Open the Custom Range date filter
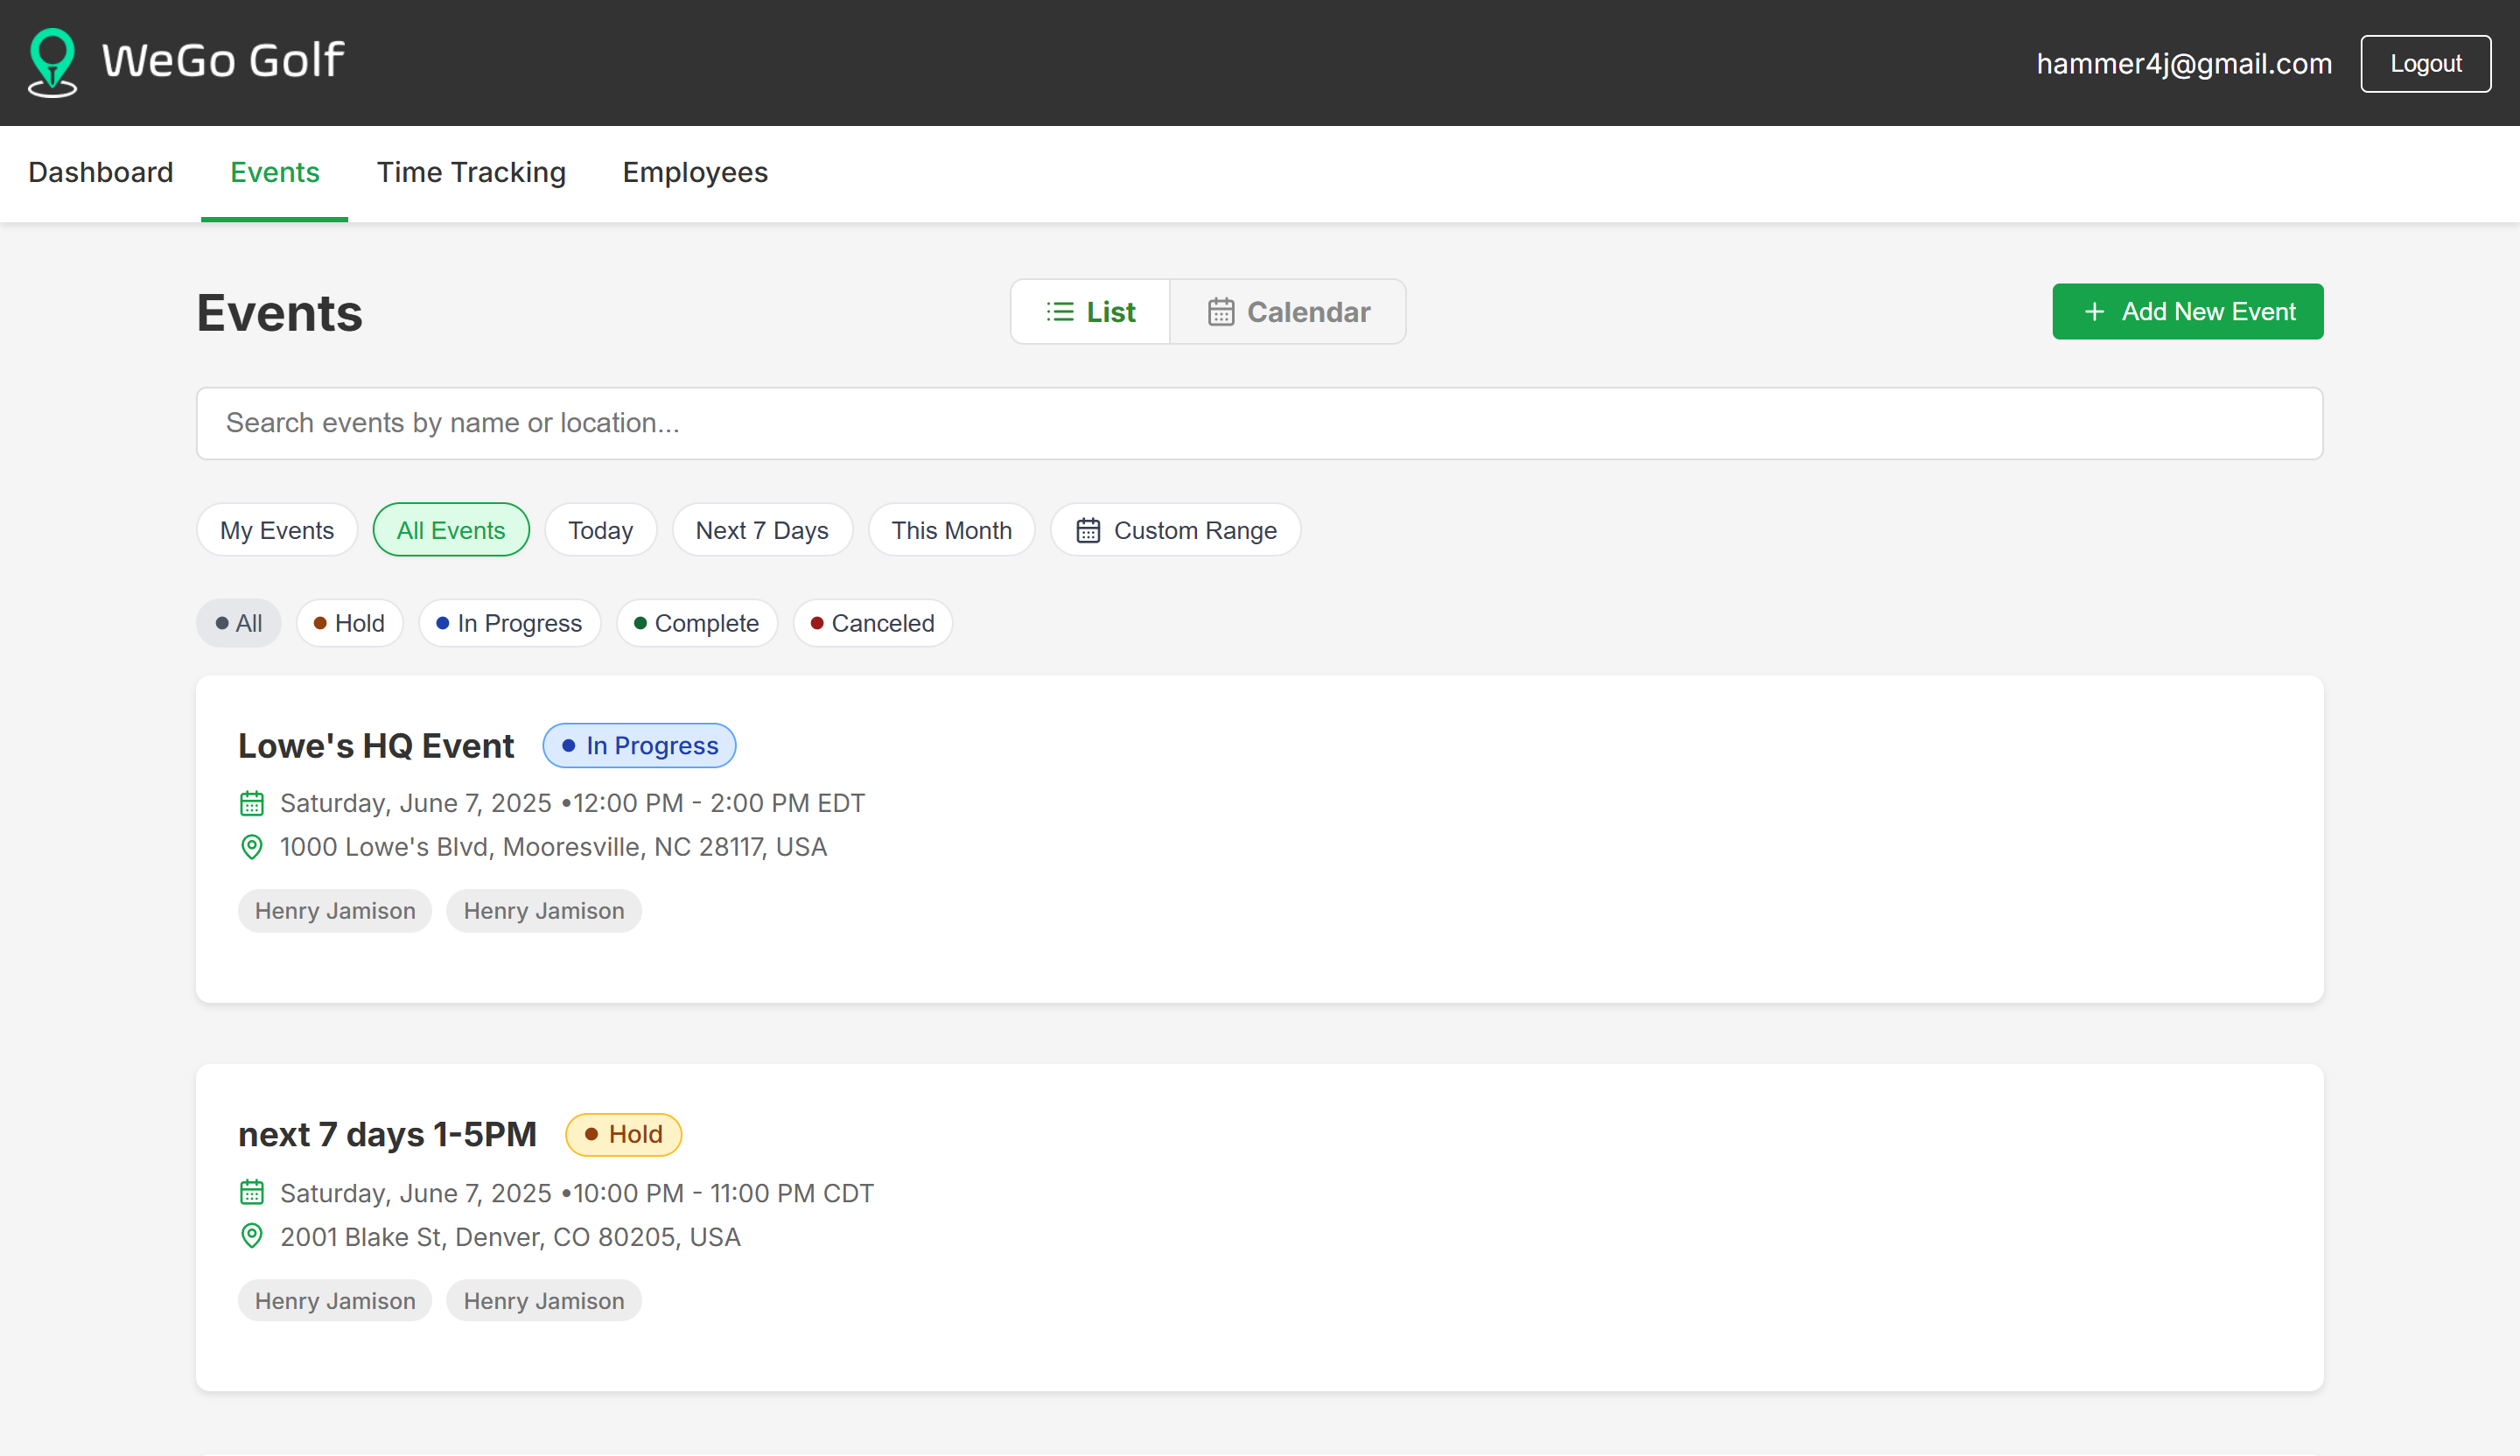 [x=1176, y=530]
